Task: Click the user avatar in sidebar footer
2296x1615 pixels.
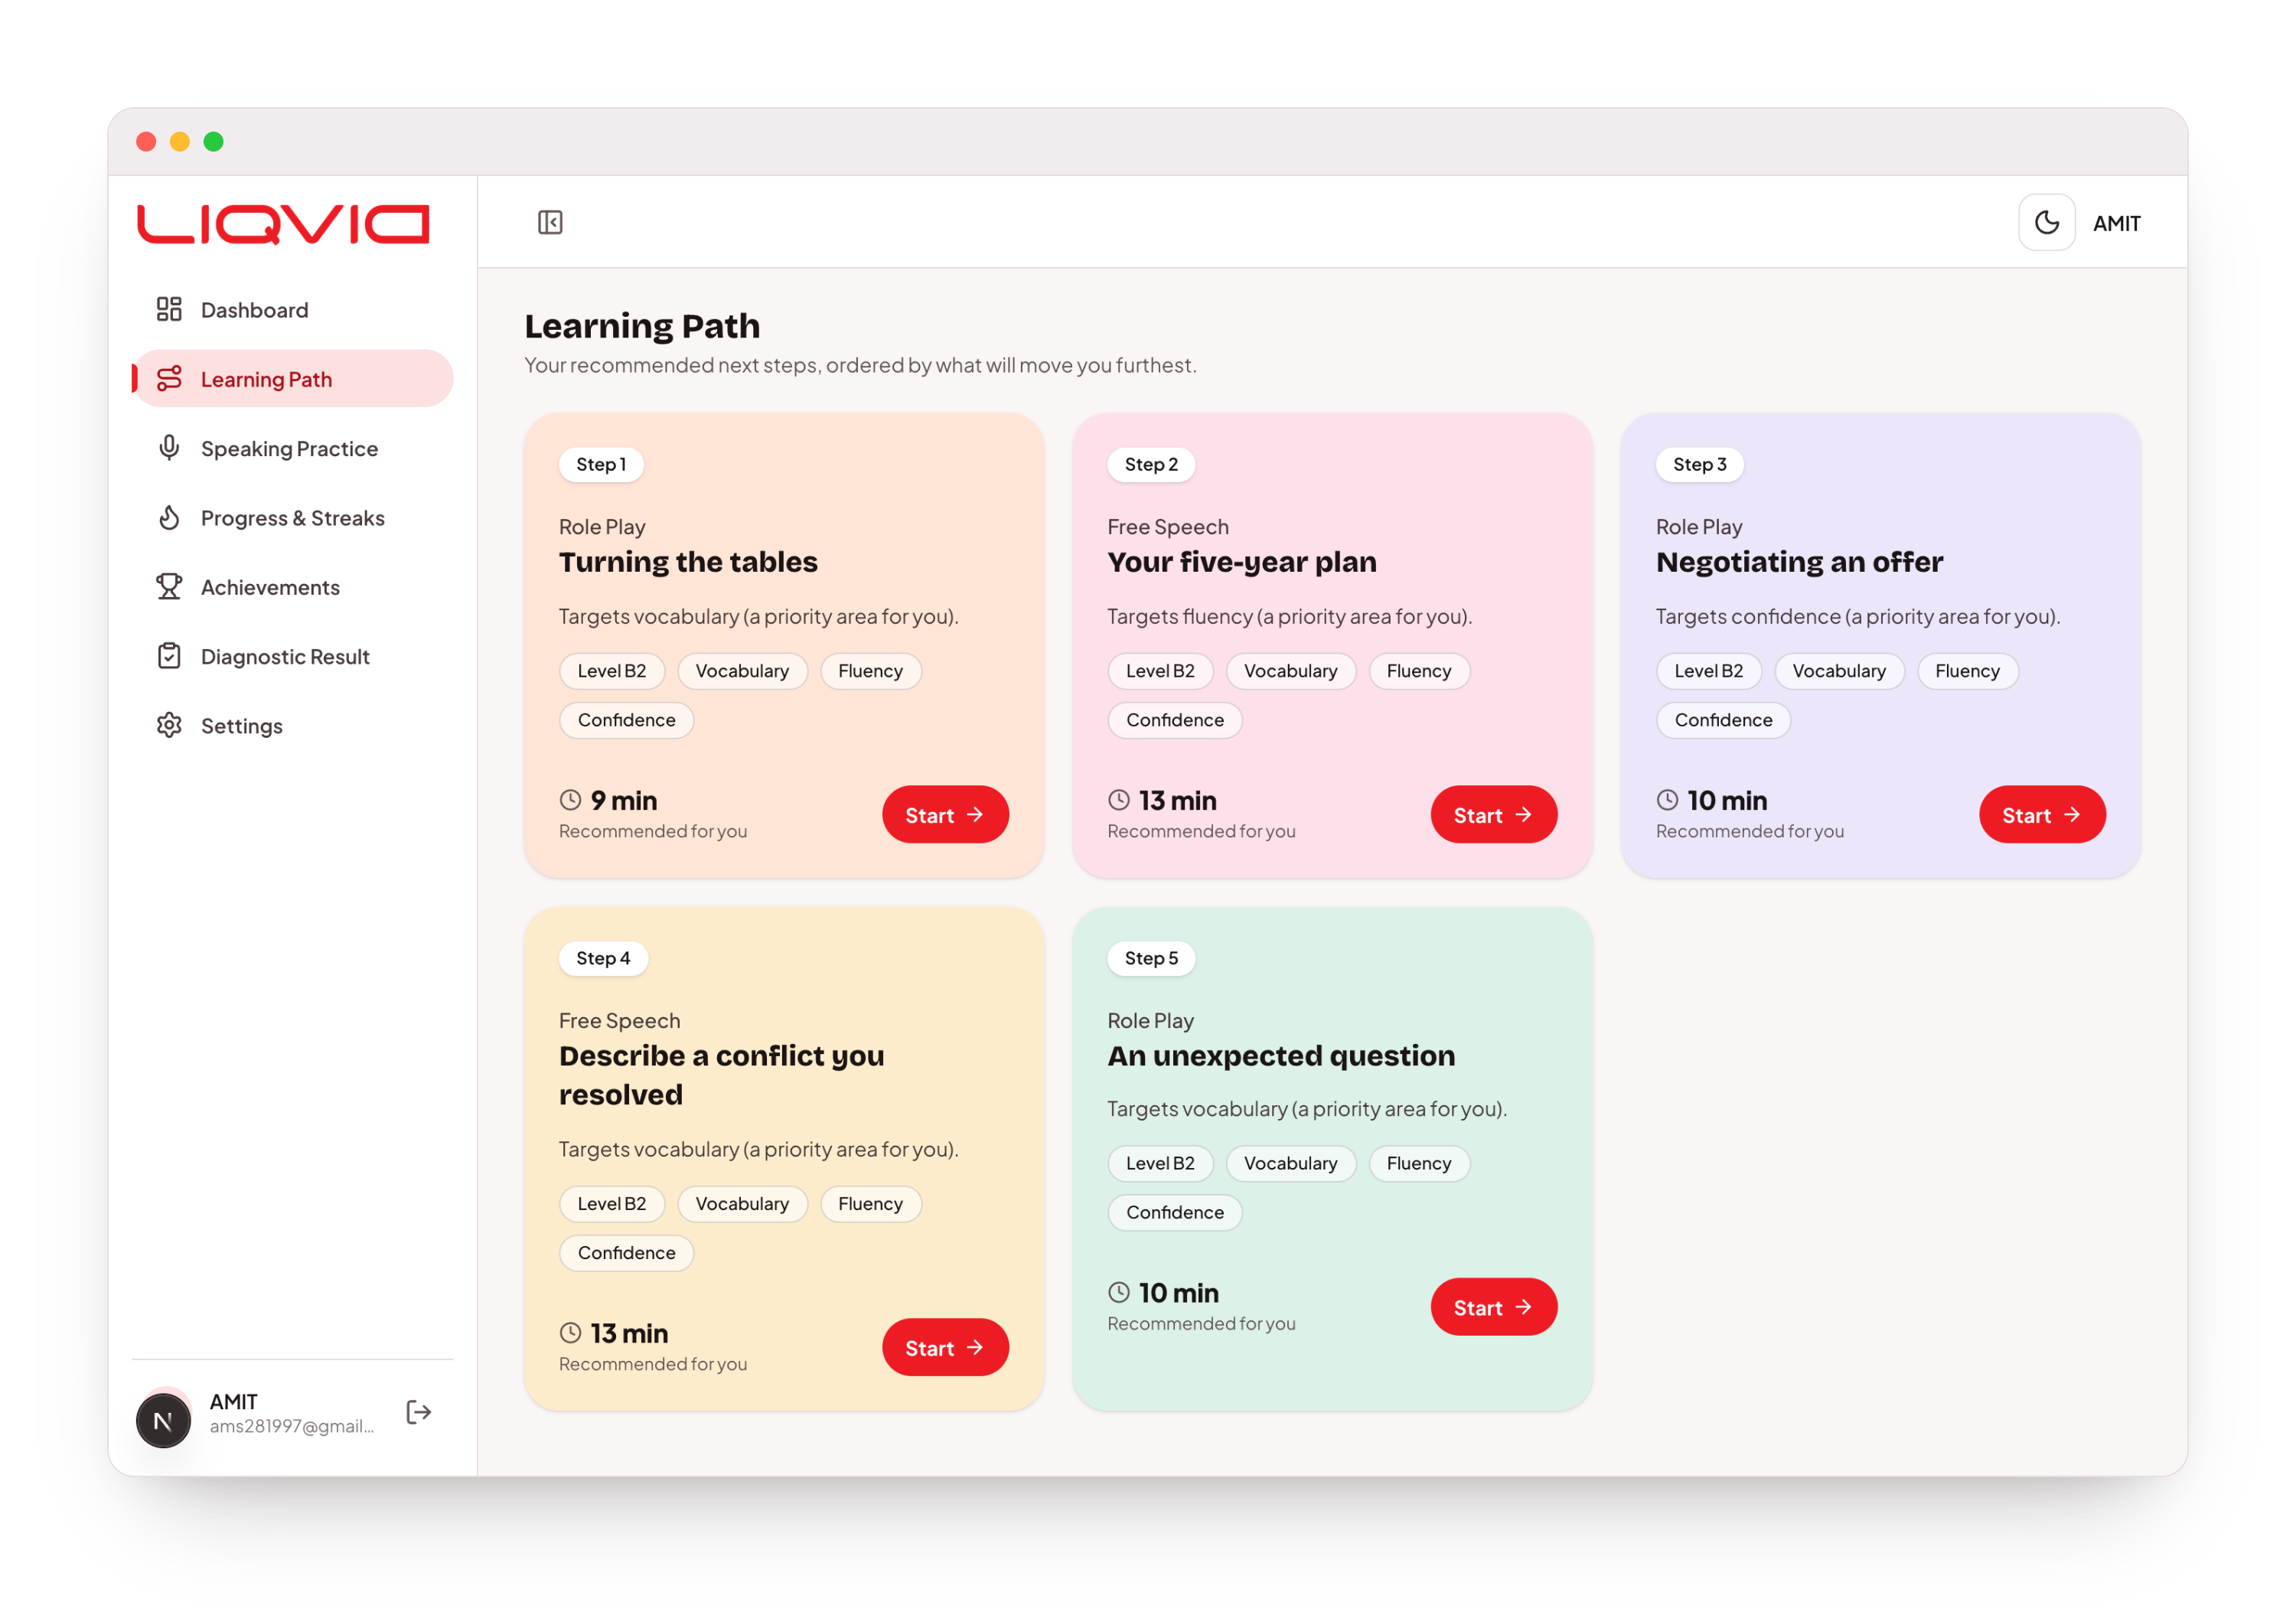Action: click(x=163, y=1419)
